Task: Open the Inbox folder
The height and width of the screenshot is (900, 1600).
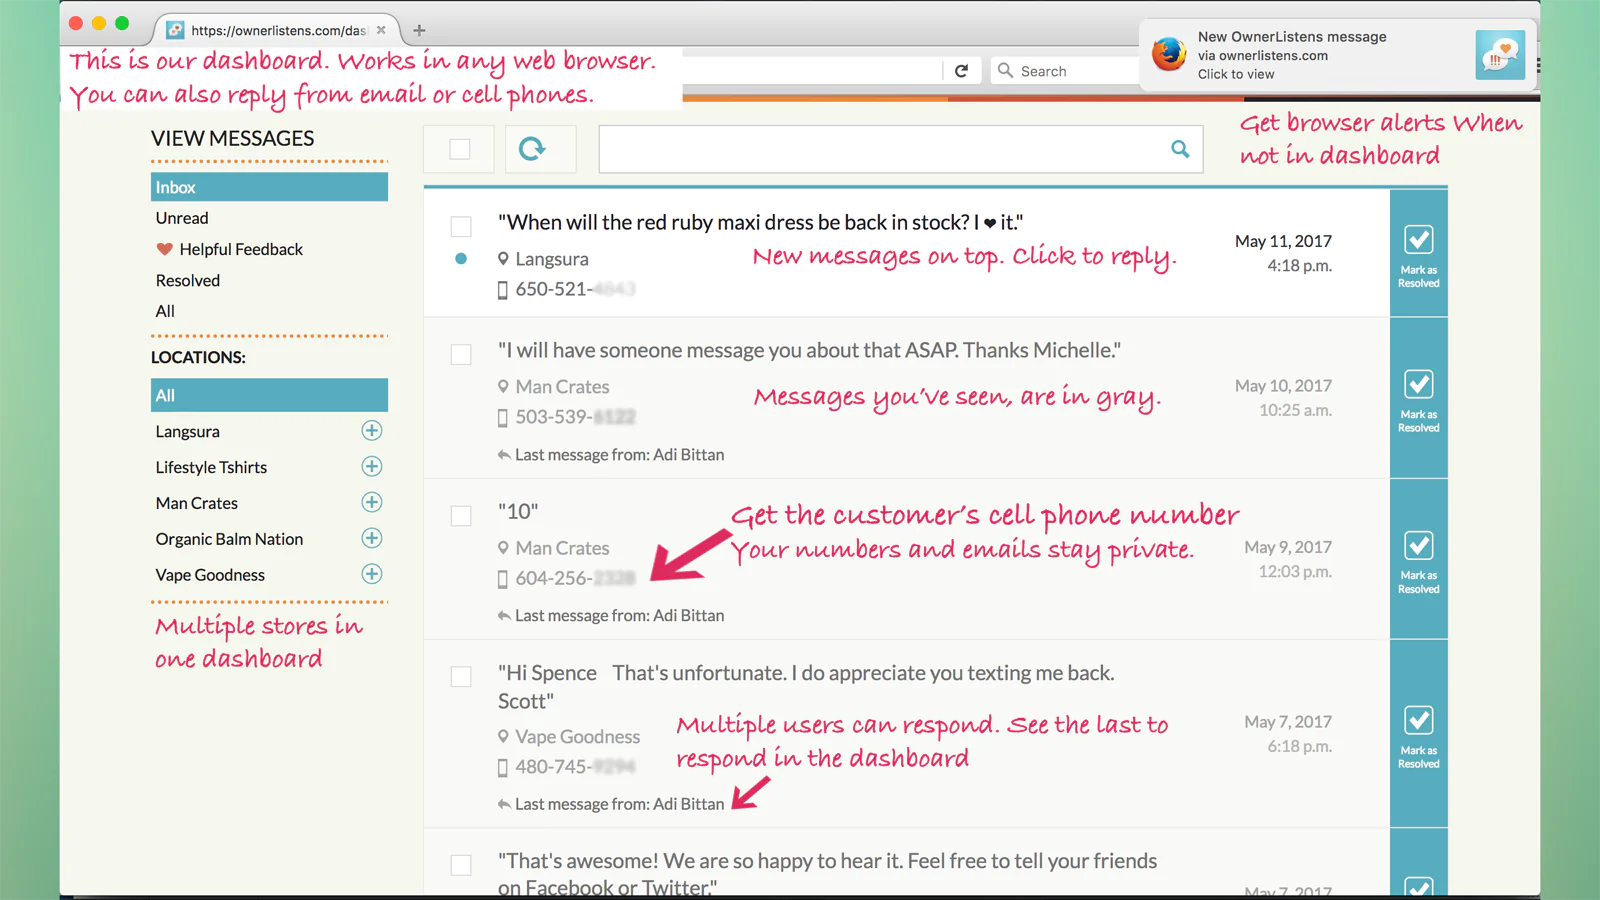Action: click(x=269, y=187)
